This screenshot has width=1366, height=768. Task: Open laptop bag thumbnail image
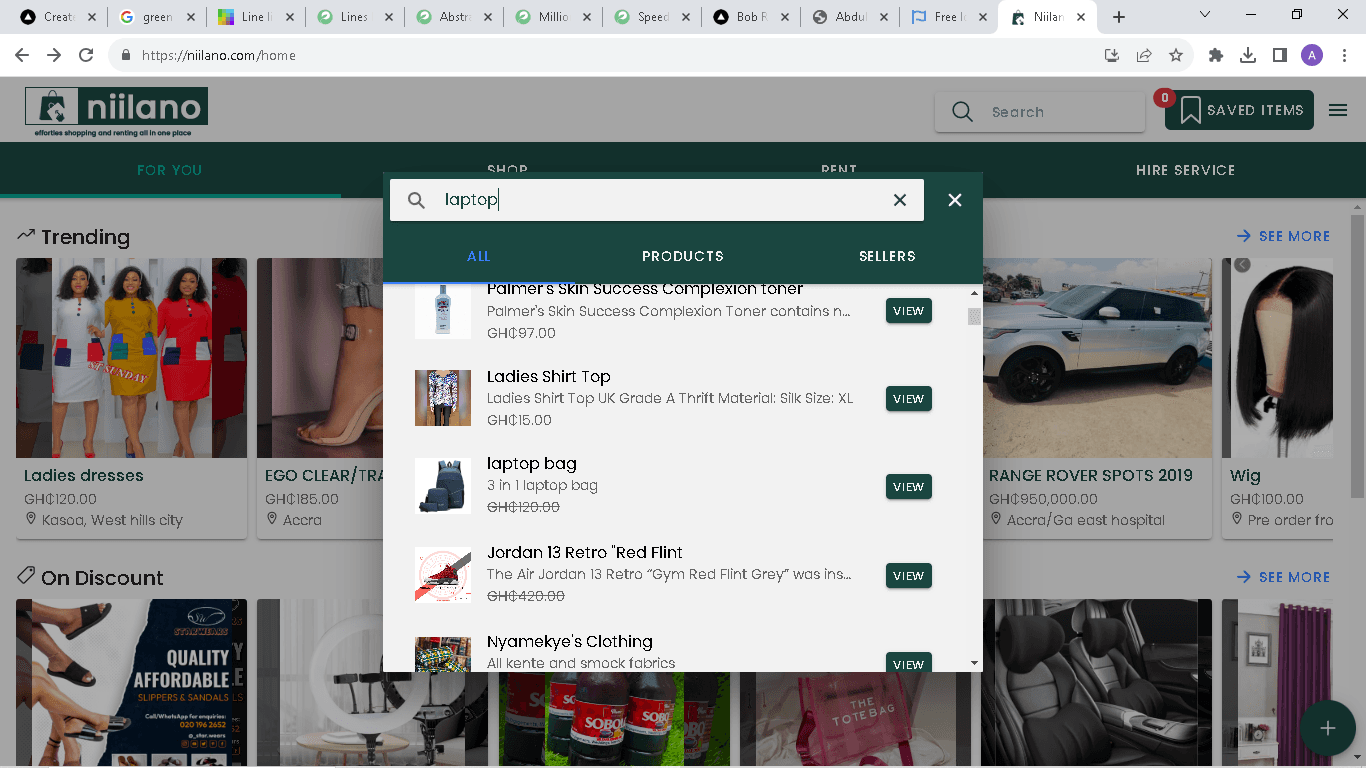click(443, 486)
